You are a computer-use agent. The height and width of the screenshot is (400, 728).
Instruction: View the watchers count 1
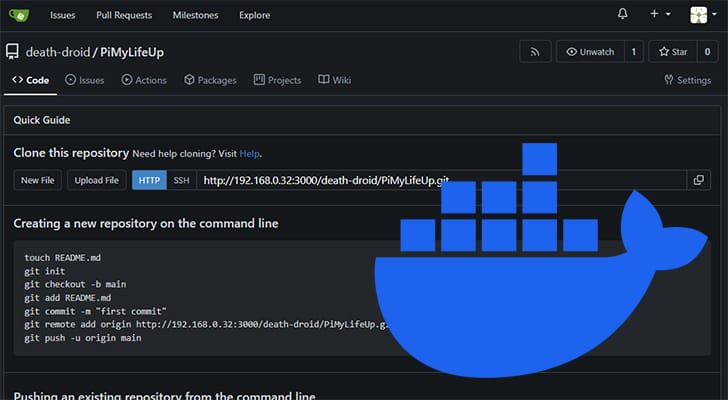[x=634, y=52]
